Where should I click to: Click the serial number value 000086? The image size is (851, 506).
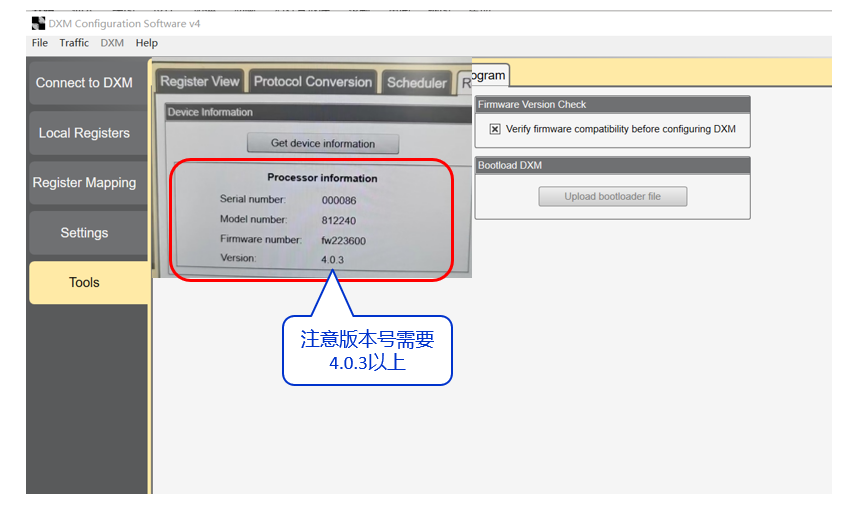[x=338, y=200]
